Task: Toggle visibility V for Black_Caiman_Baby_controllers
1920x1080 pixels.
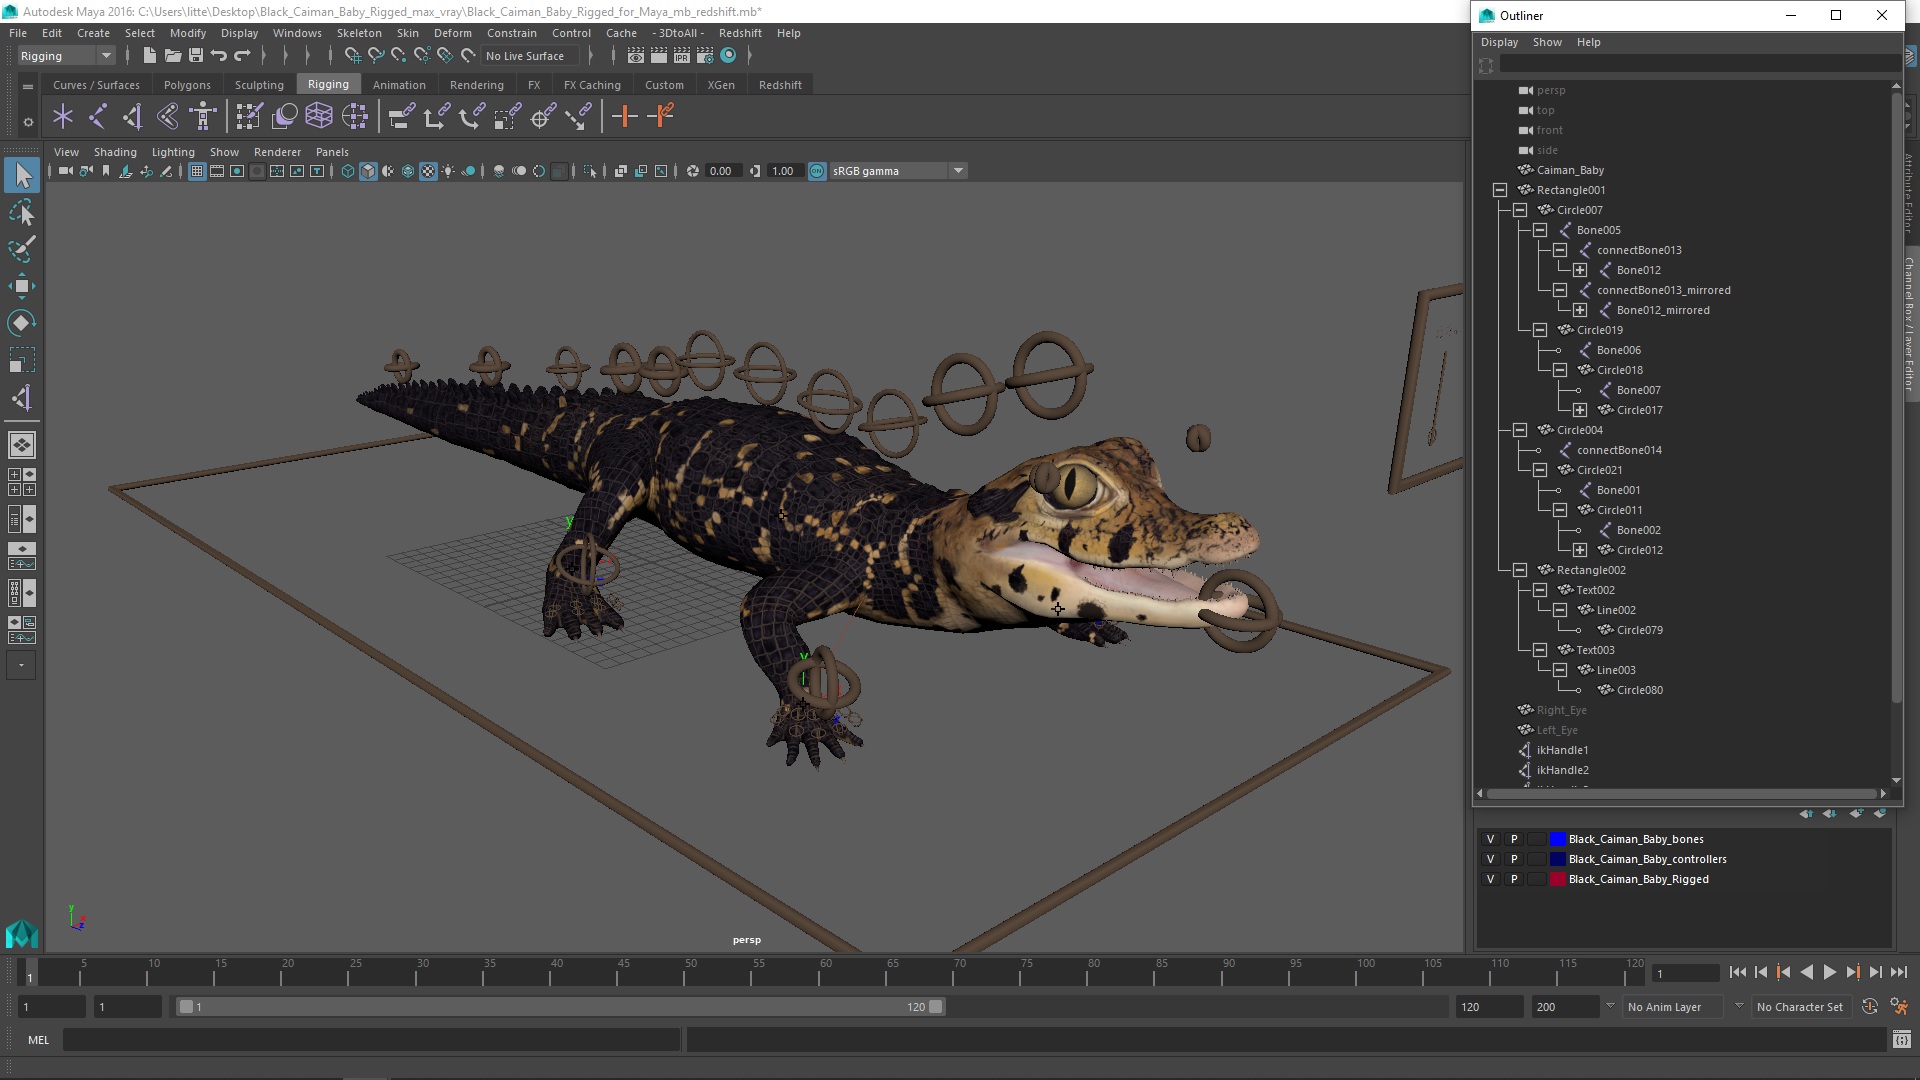Action: (x=1489, y=858)
